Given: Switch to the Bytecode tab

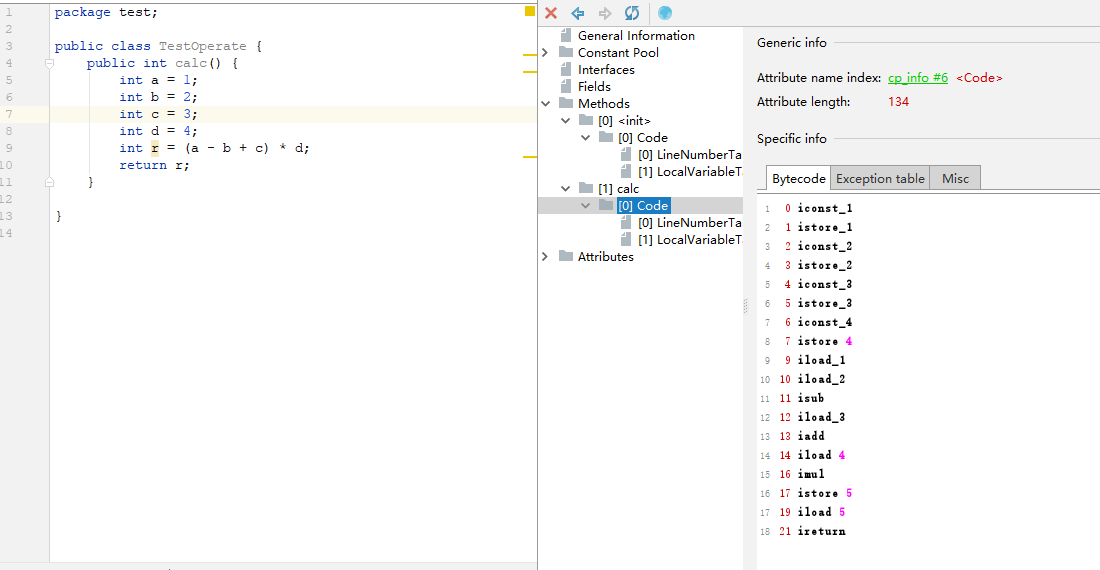Looking at the screenshot, I should tap(798, 178).
